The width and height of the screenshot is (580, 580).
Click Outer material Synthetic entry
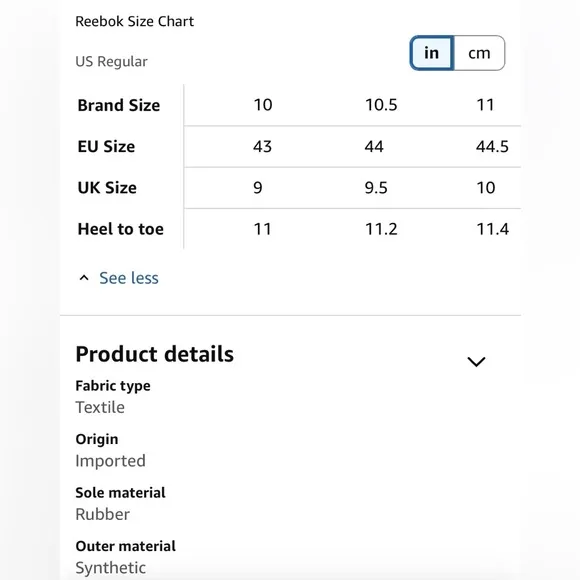pyautogui.click(x=125, y=557)
